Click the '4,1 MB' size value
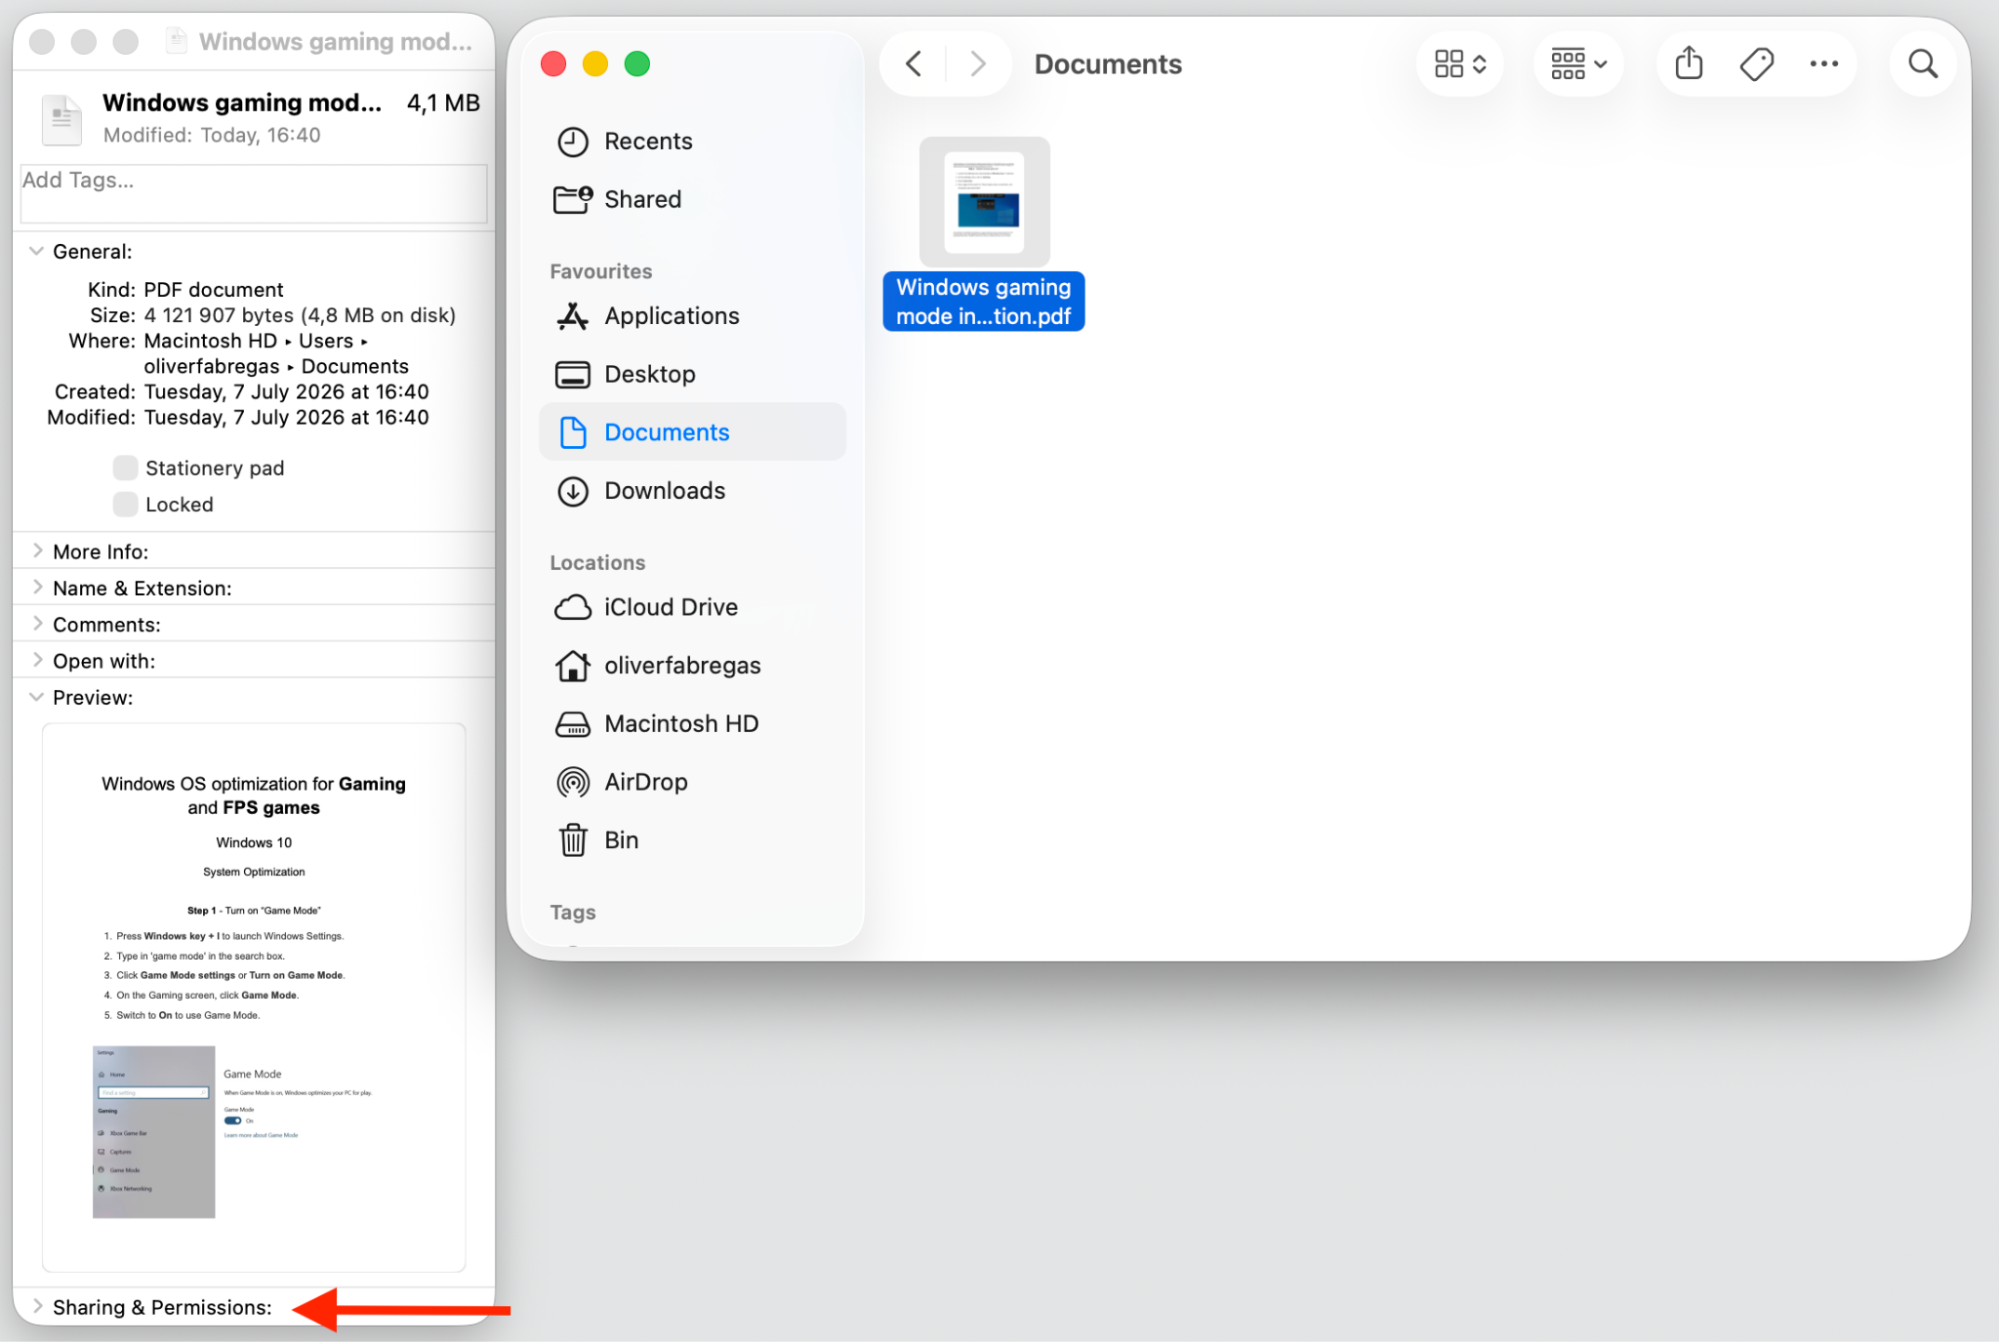The width and height of the screenshot is (1999, 1343). 443,103
